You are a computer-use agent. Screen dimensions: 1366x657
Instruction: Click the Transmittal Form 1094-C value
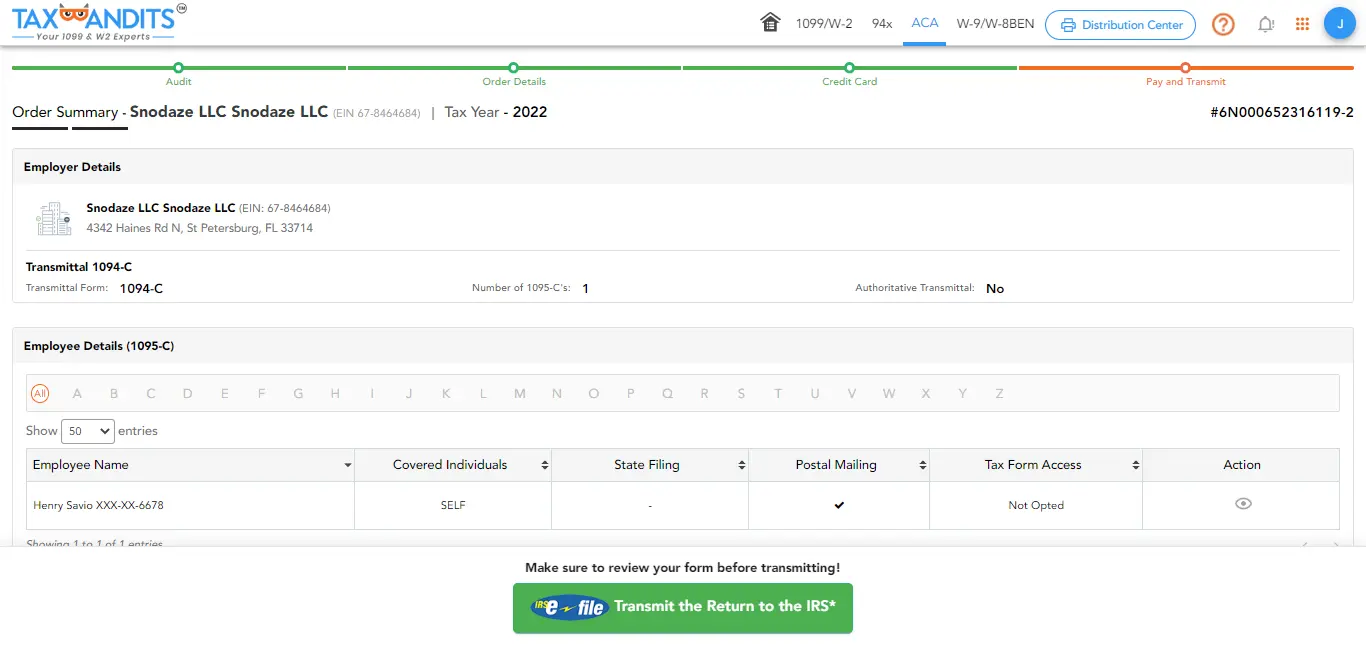[141, 288]
